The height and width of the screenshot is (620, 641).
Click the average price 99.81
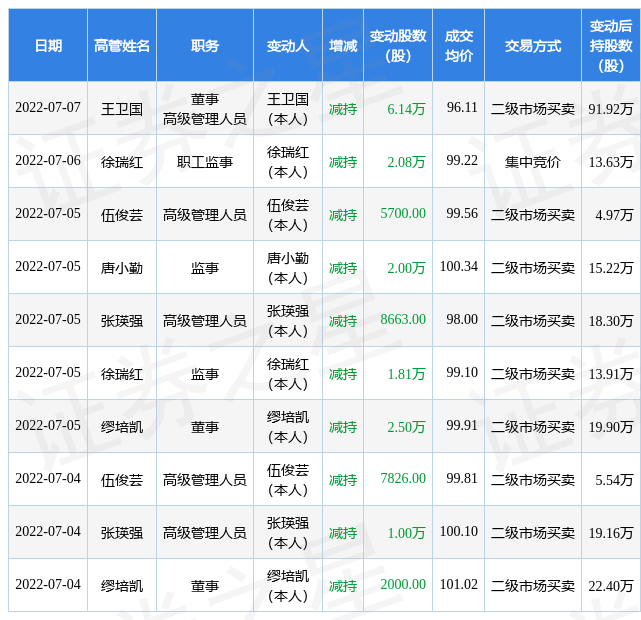click(x=462, y=478)
